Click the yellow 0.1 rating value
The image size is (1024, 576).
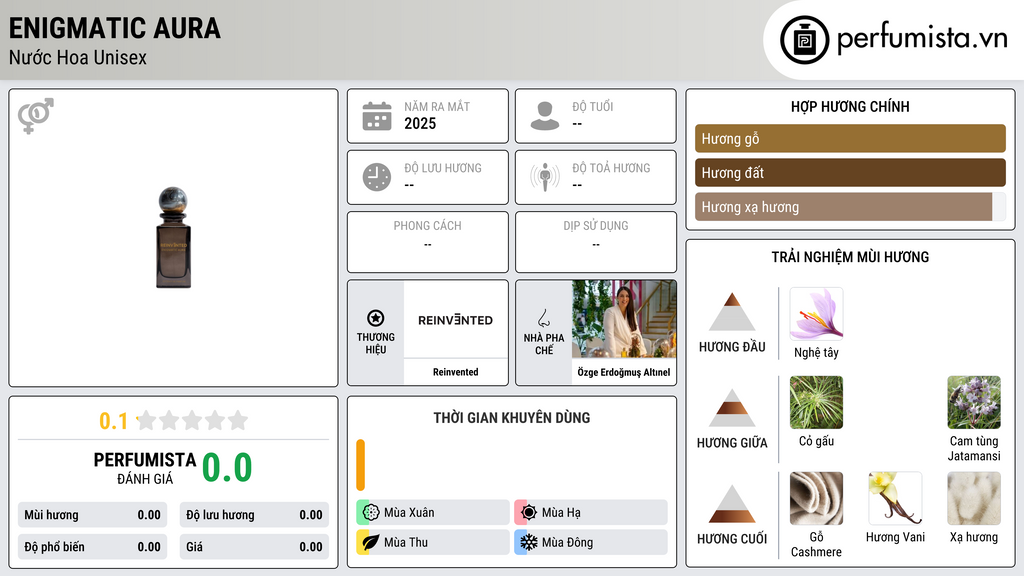point(114,421)
